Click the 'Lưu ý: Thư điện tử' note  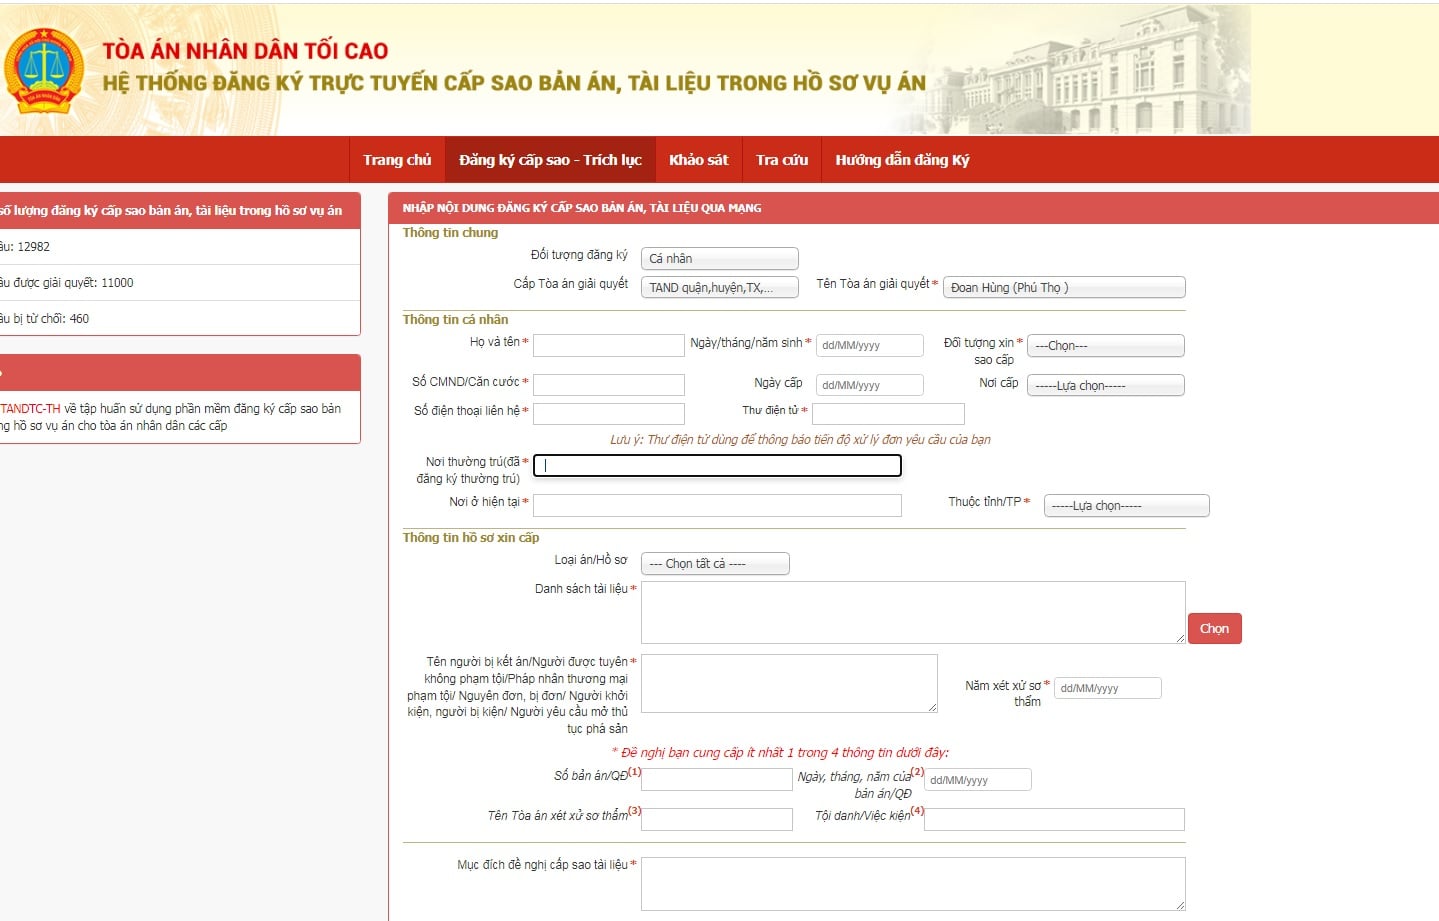click(x=800, y=439)
